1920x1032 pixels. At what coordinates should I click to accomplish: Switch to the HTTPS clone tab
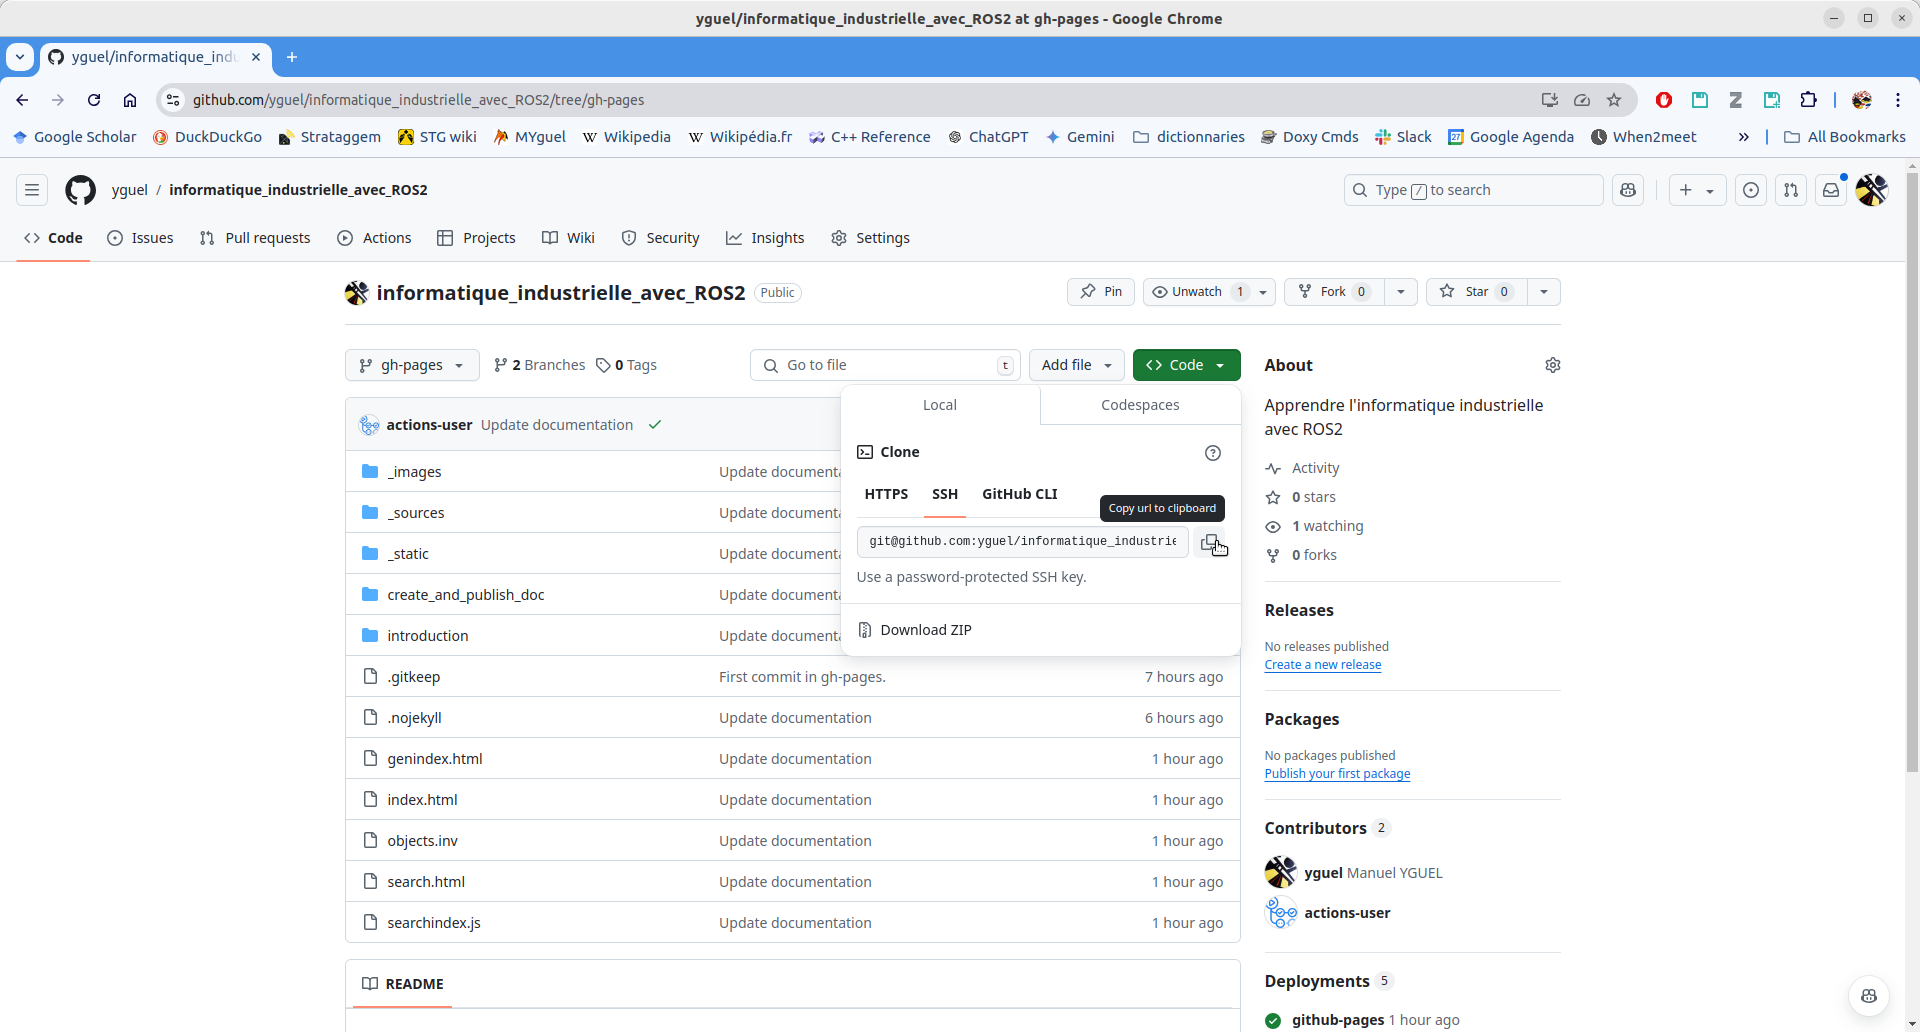885,494
